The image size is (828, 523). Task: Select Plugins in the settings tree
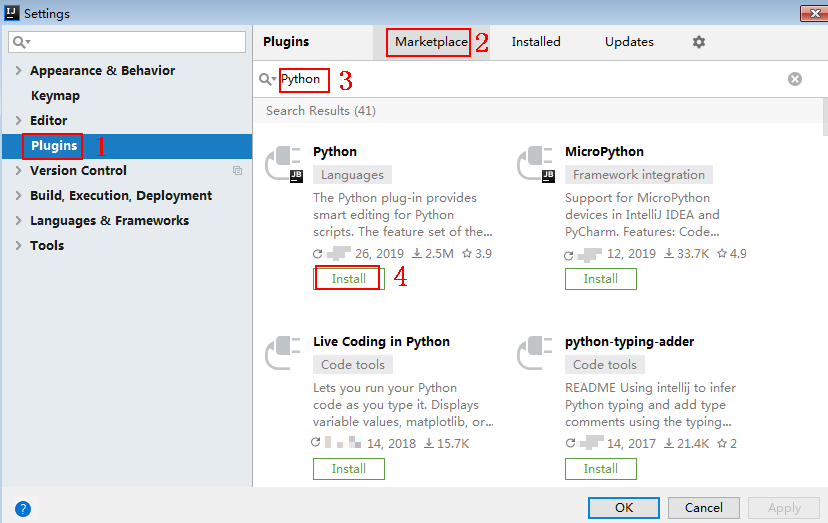coord(54,146)
